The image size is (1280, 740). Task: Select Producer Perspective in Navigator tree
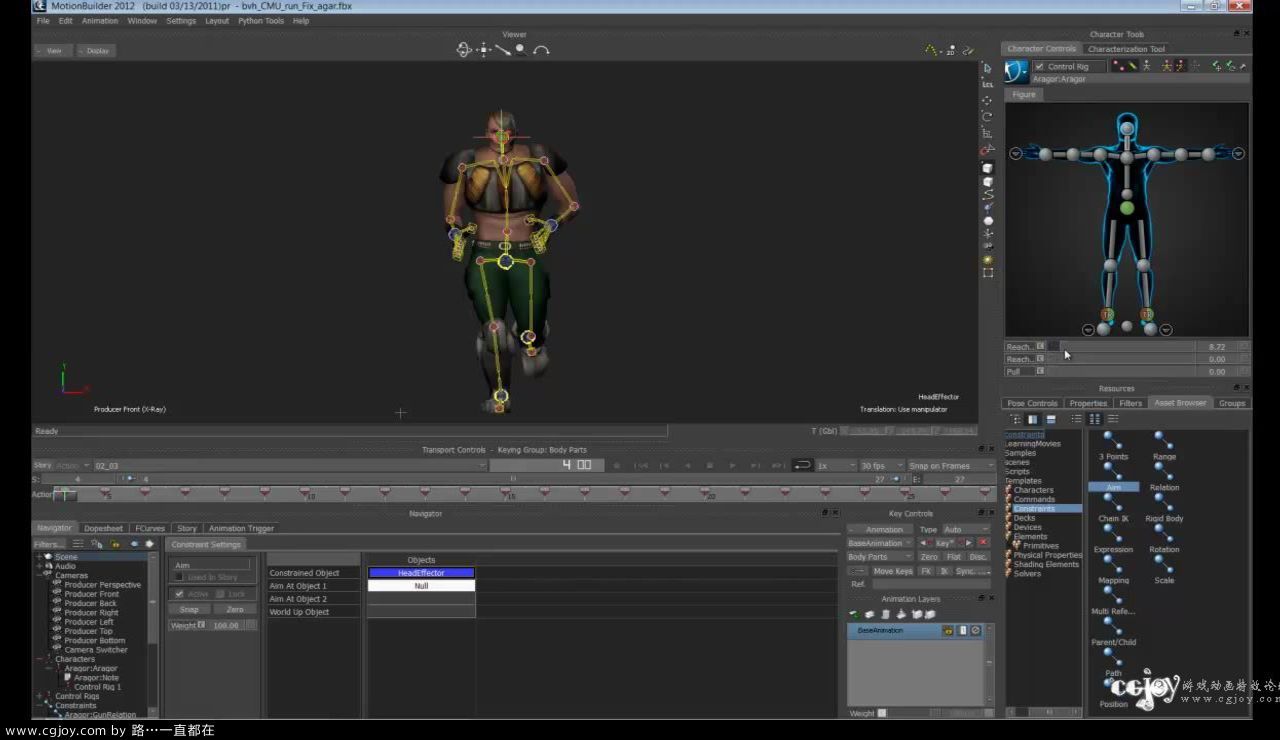(103, 585)
